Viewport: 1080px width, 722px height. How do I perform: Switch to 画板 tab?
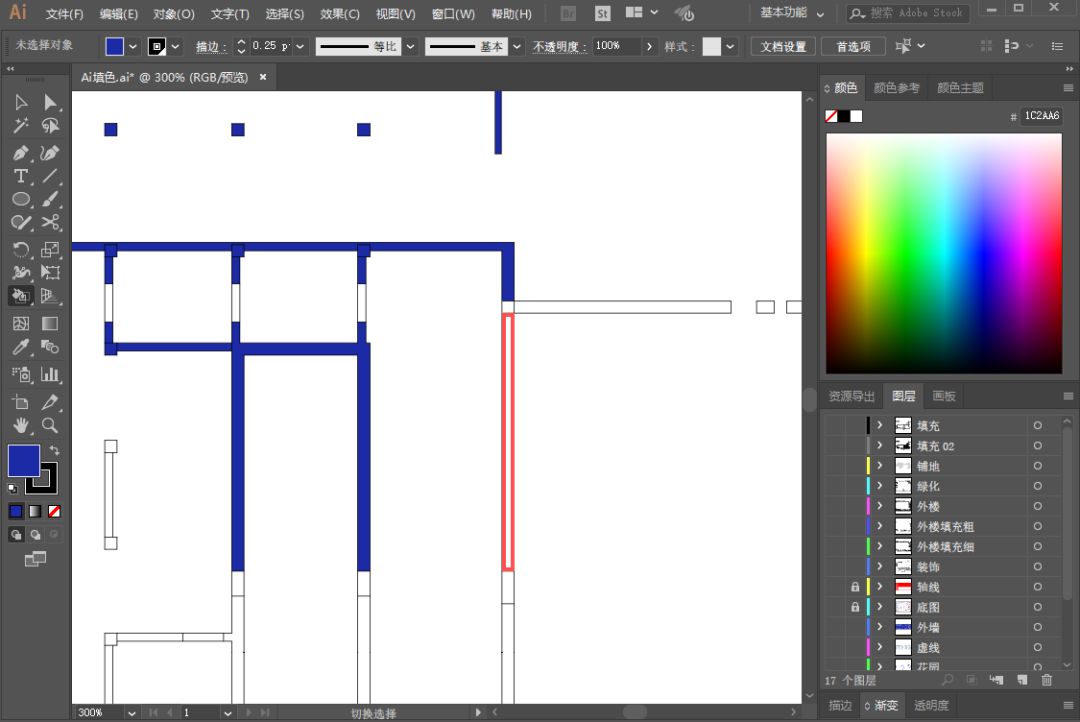tap(944, 396)
